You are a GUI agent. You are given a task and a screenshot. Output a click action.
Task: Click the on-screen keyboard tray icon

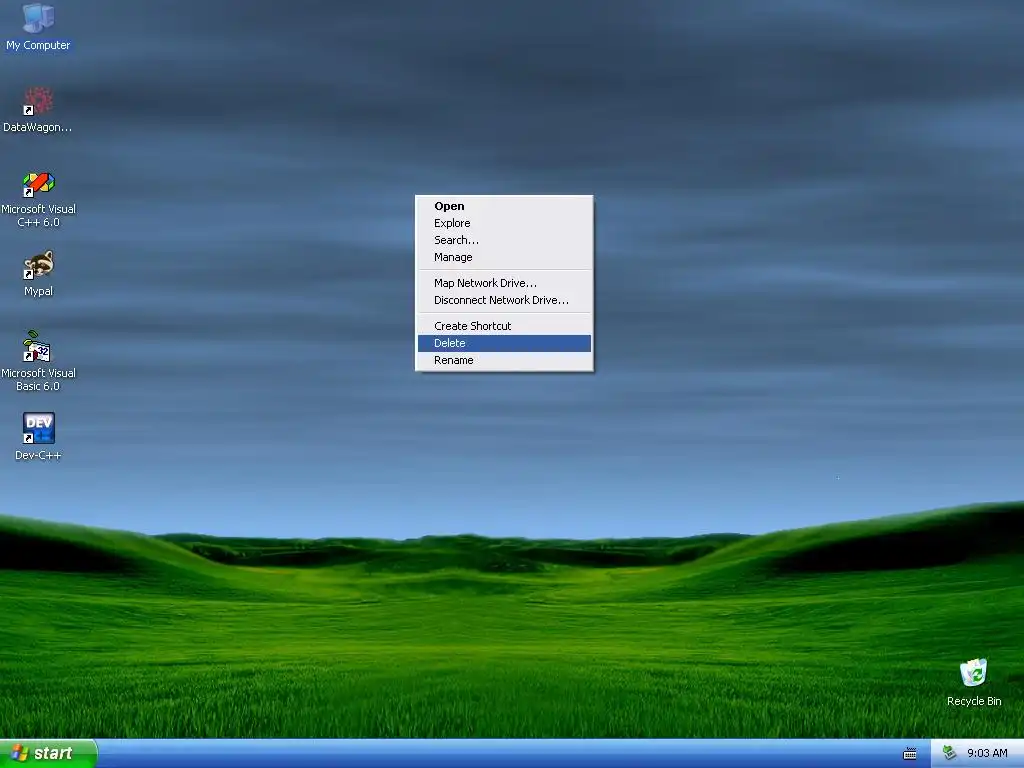click(910, 754)
